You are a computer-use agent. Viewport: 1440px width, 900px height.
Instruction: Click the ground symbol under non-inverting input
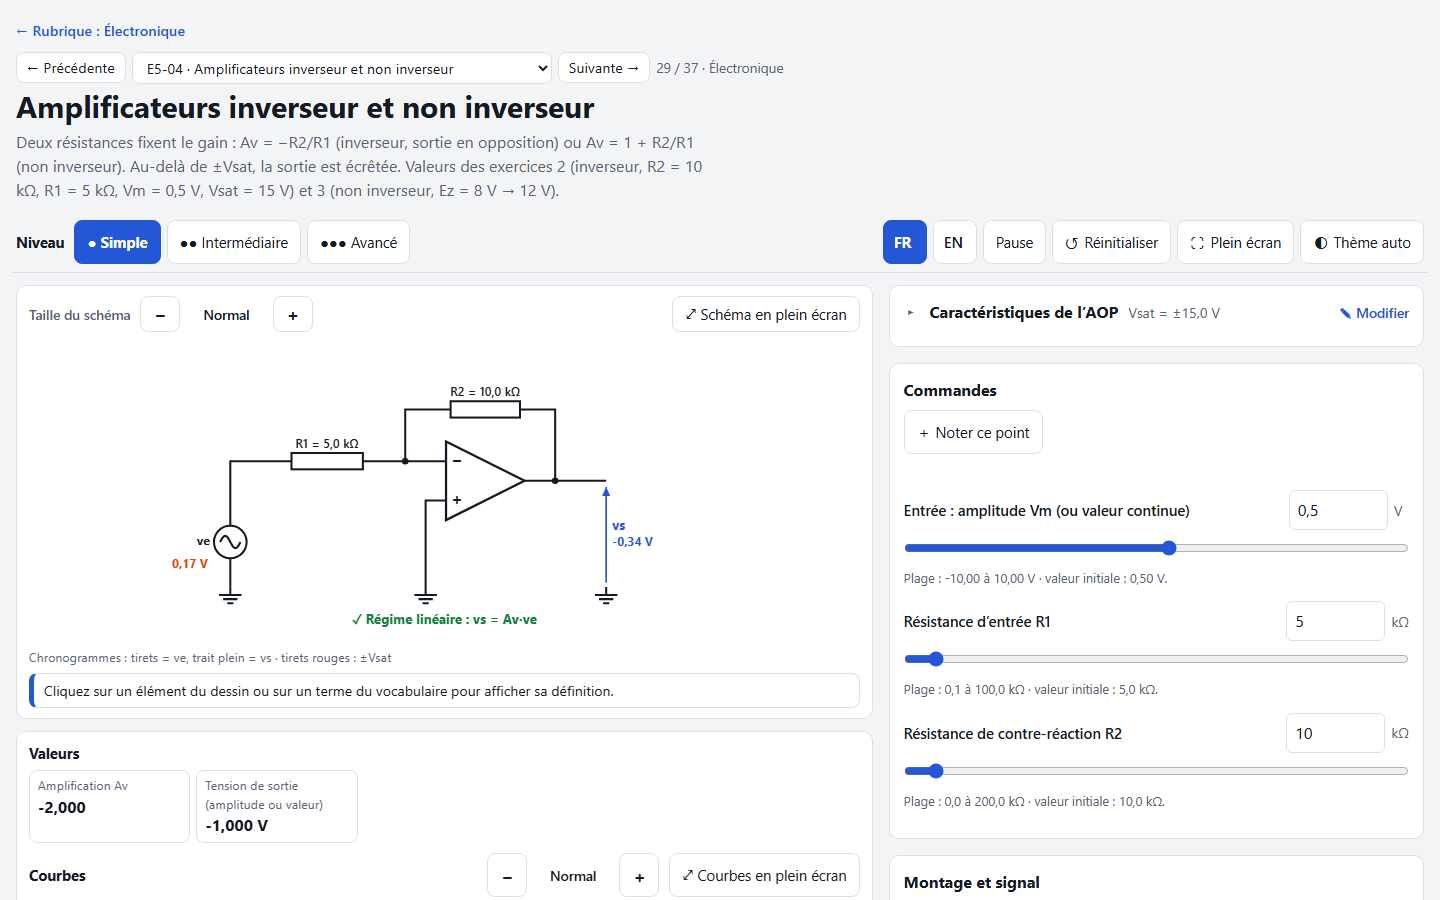tap(425, 598)
